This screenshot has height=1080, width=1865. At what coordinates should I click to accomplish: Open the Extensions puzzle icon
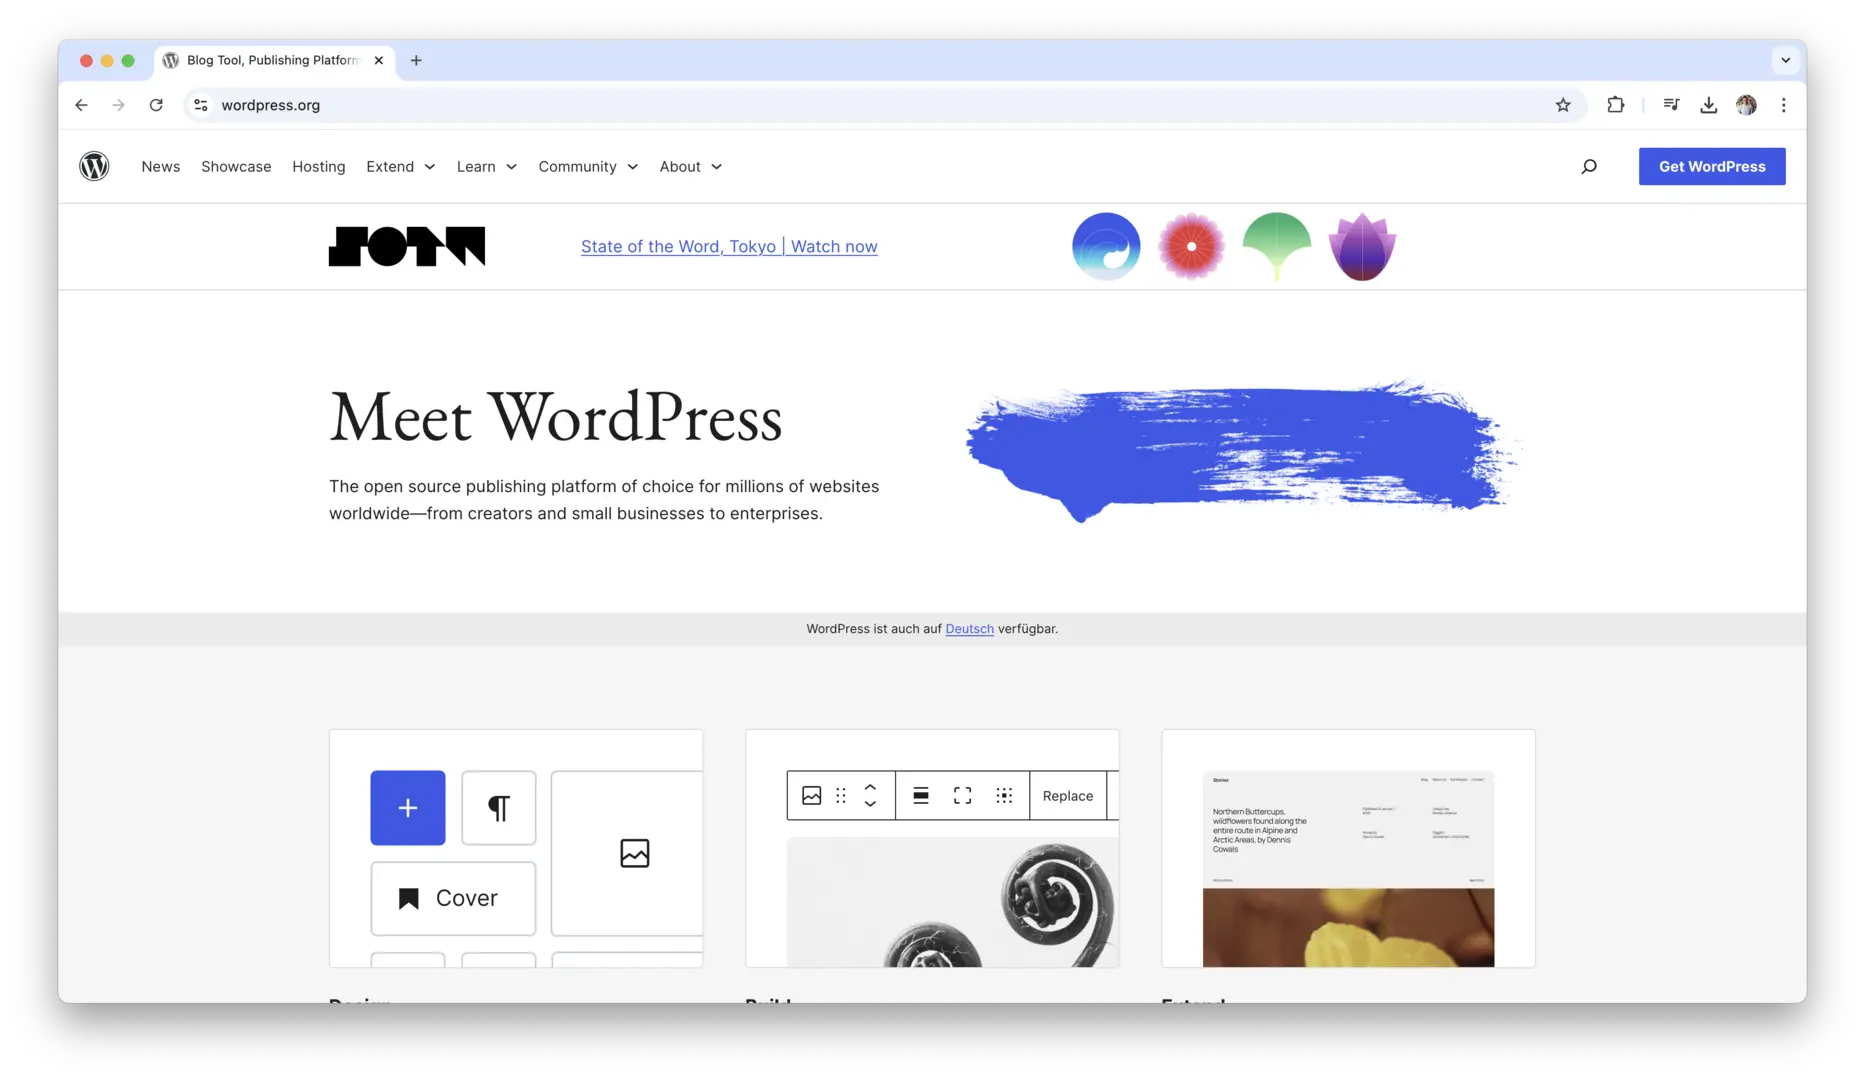click(x=1615, y=105)
